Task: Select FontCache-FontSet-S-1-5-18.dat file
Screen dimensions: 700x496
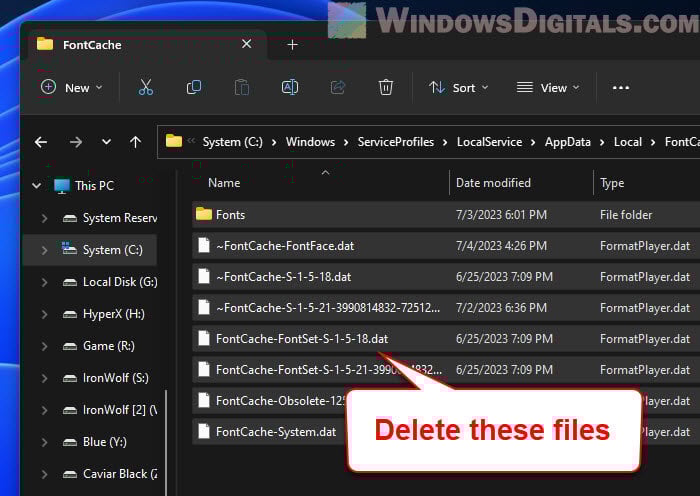Action: tap(446, 338)
